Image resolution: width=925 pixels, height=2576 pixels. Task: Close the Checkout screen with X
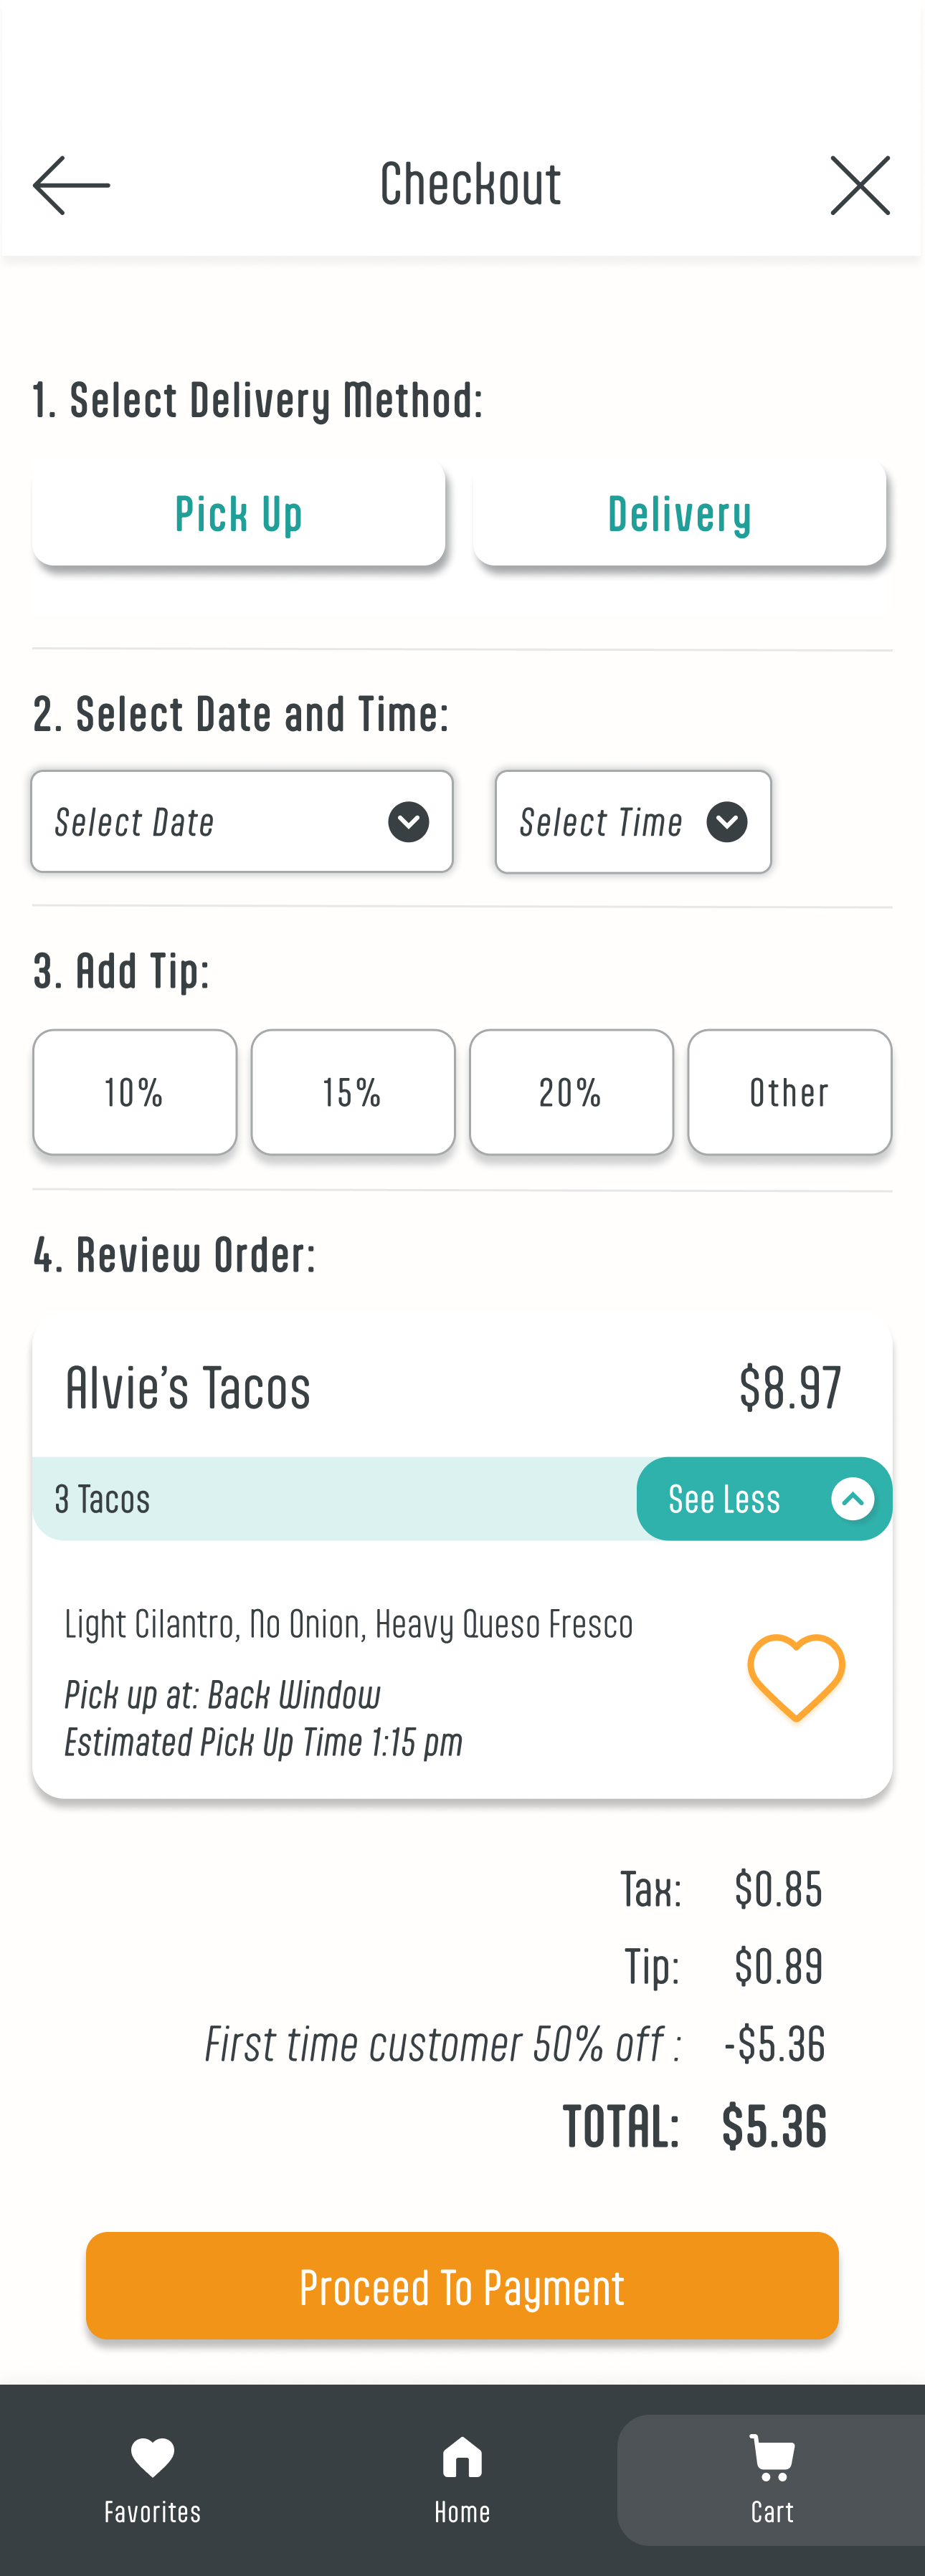[859, 185]
